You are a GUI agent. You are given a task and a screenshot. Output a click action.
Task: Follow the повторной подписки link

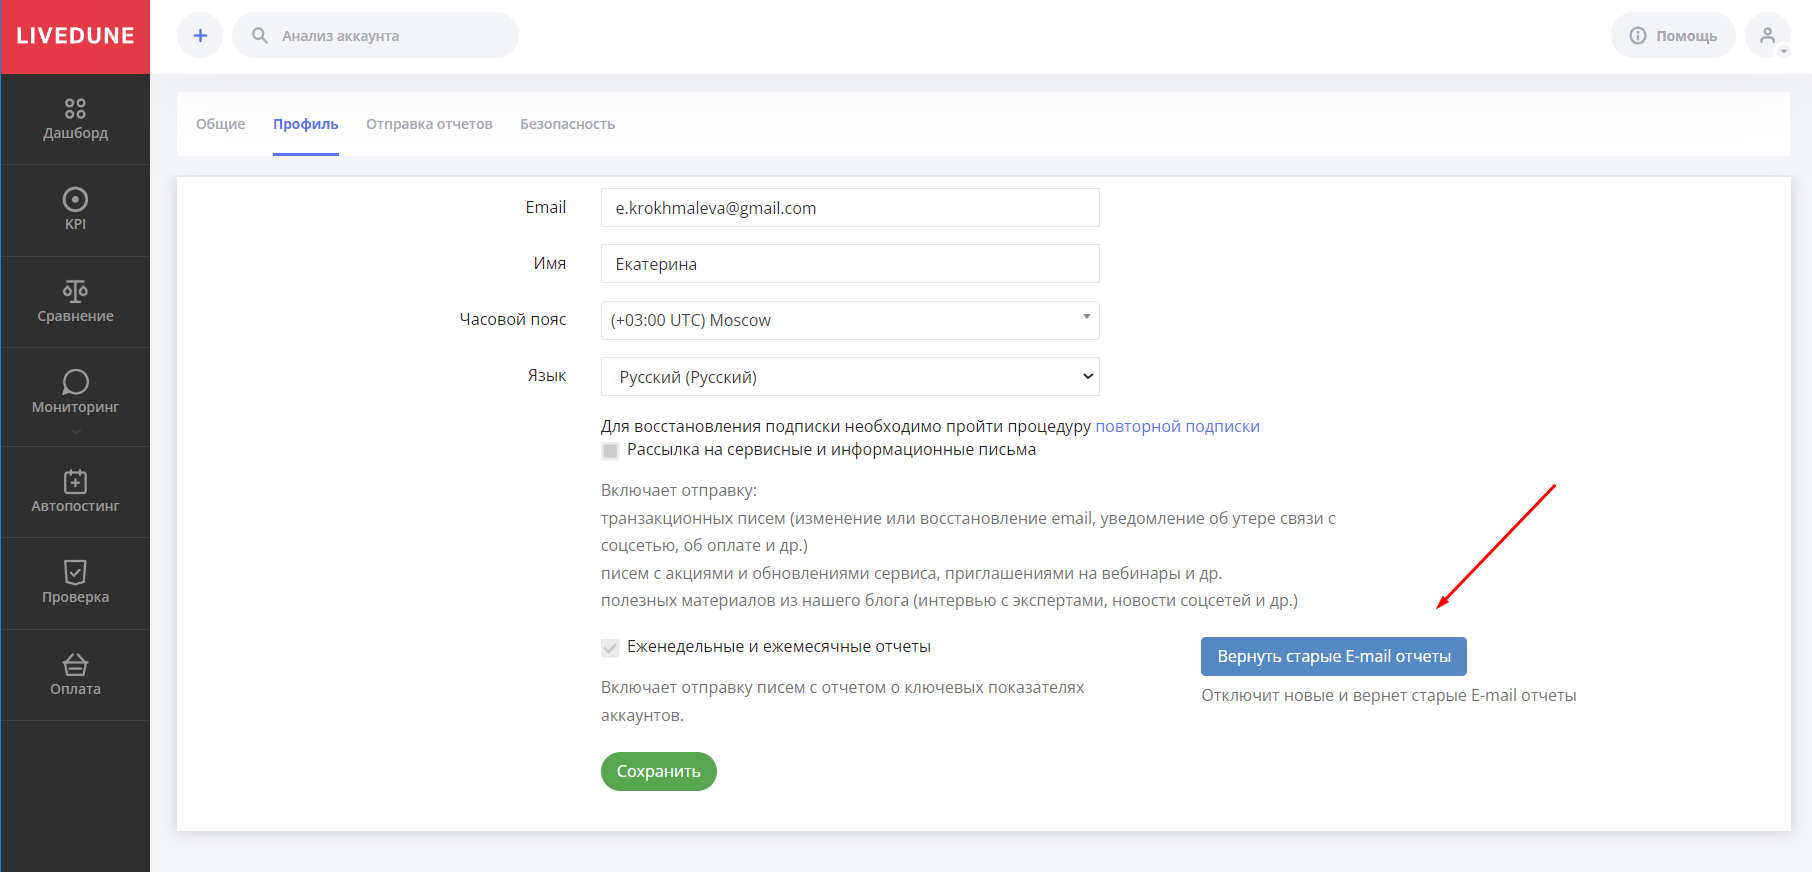coord(1177,426)
